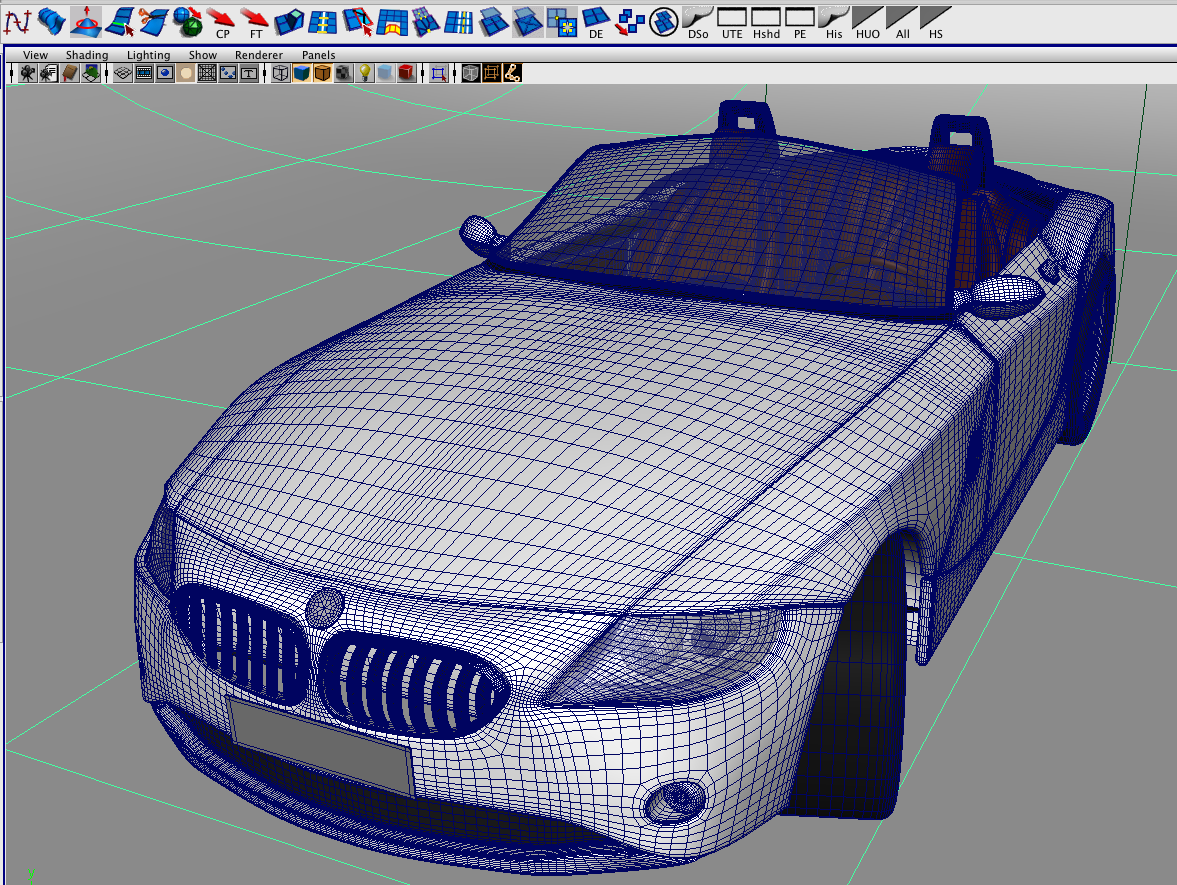
Task: Open the Show panel menu
Action: (203, 55)
